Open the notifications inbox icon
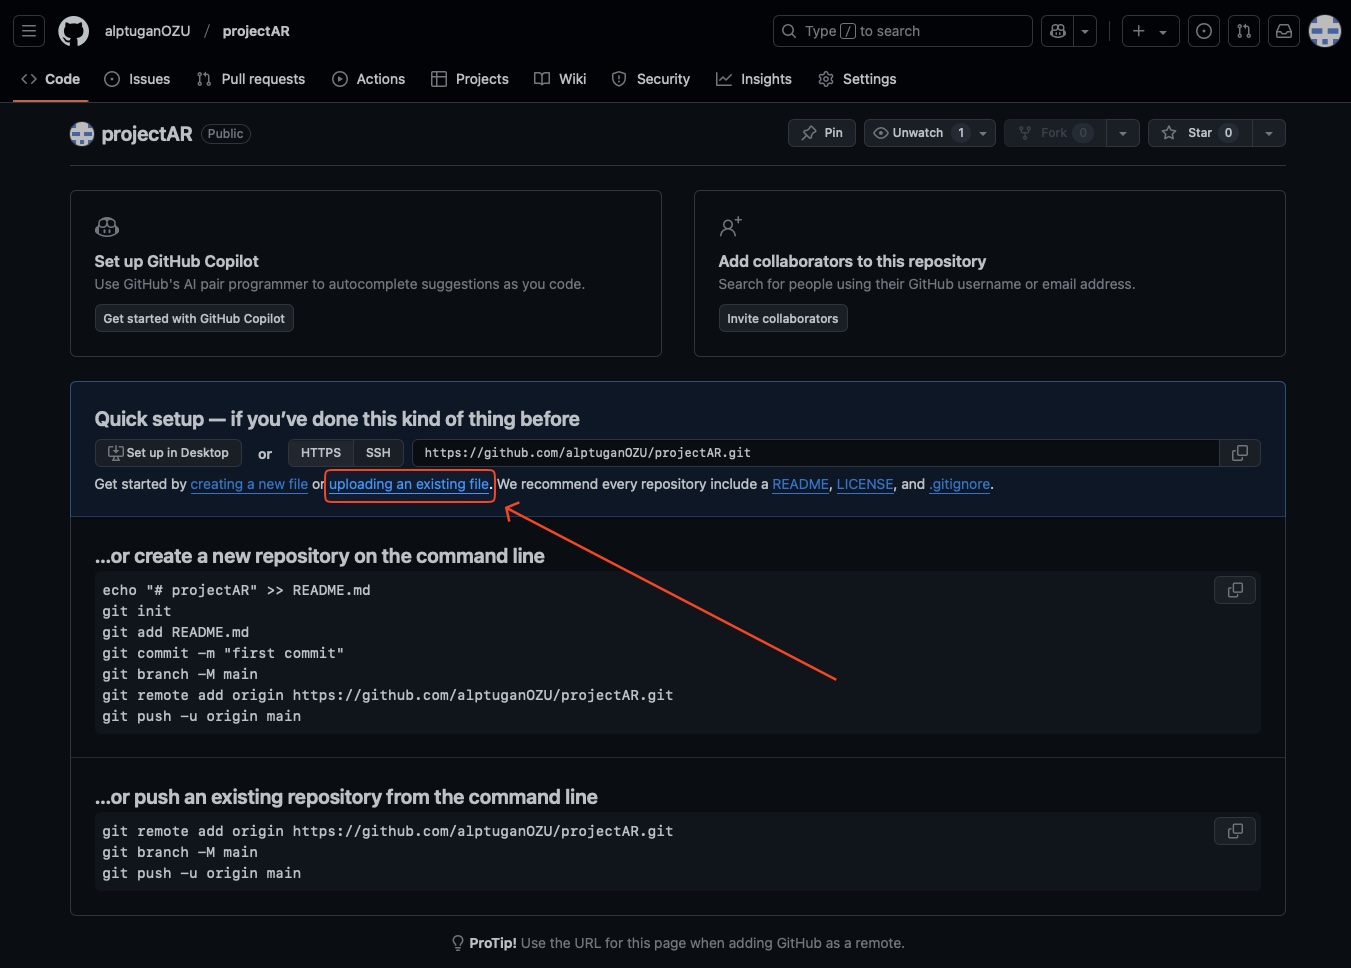Viewport: 1351px width, 968px height. (1284, 31)
